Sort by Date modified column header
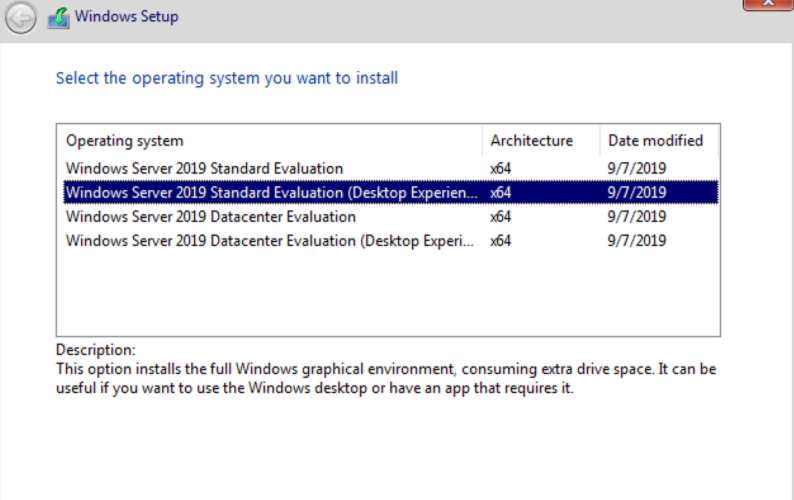This screenshot has width=794, height=500. coord(659,140)
